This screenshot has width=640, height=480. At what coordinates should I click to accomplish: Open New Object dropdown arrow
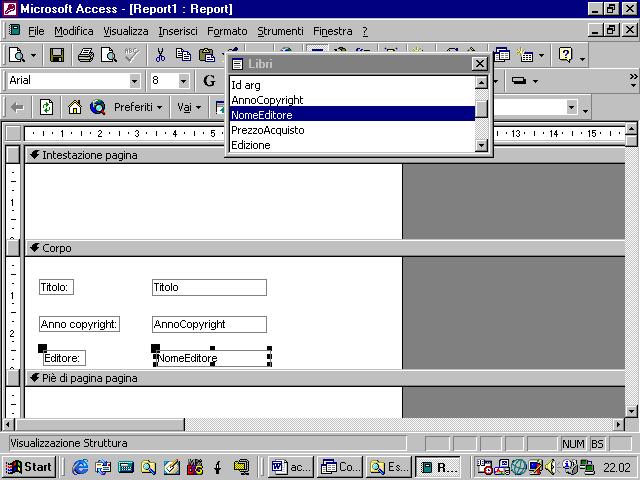click(541, 55)
